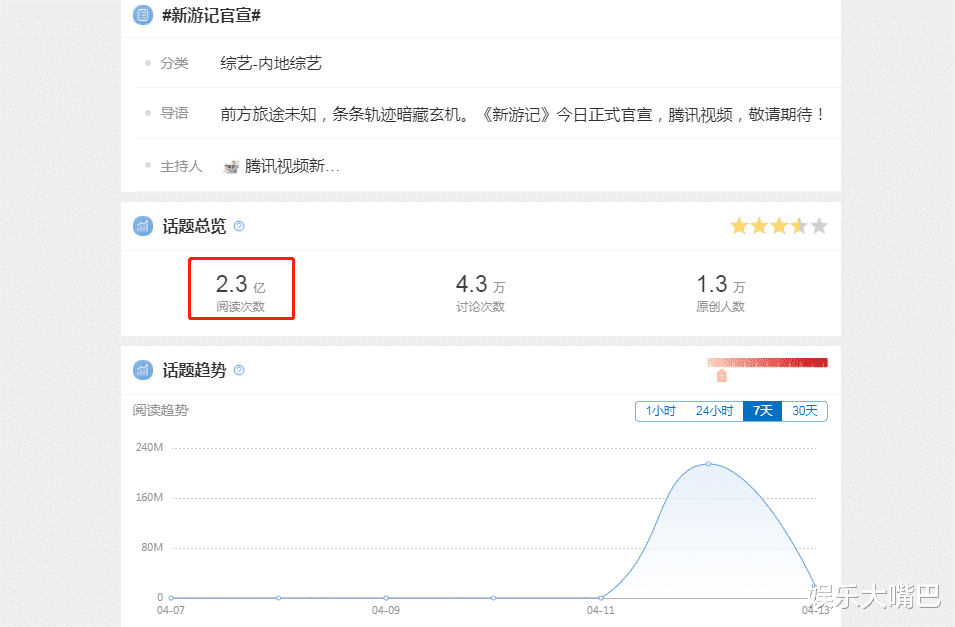
Task: Select the 7天 trend range tab
Action: point(763,411)
